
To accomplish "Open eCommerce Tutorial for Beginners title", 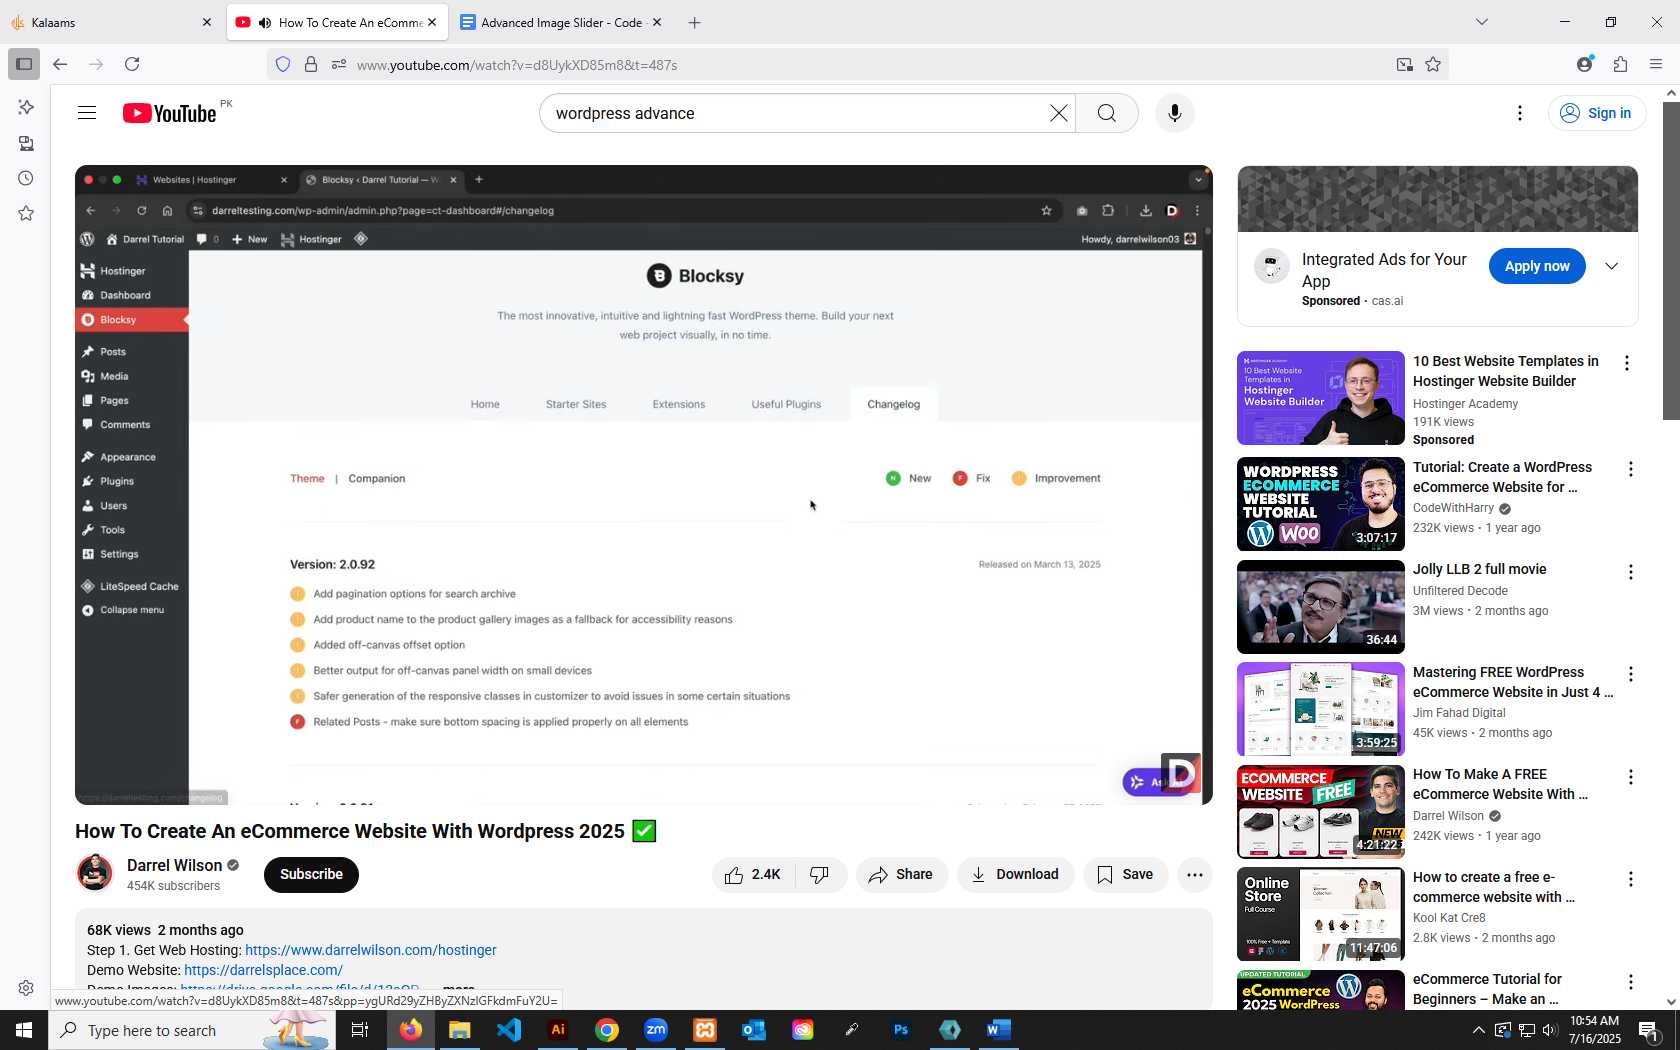I will pyautogui.click(x=1487, y=989).
